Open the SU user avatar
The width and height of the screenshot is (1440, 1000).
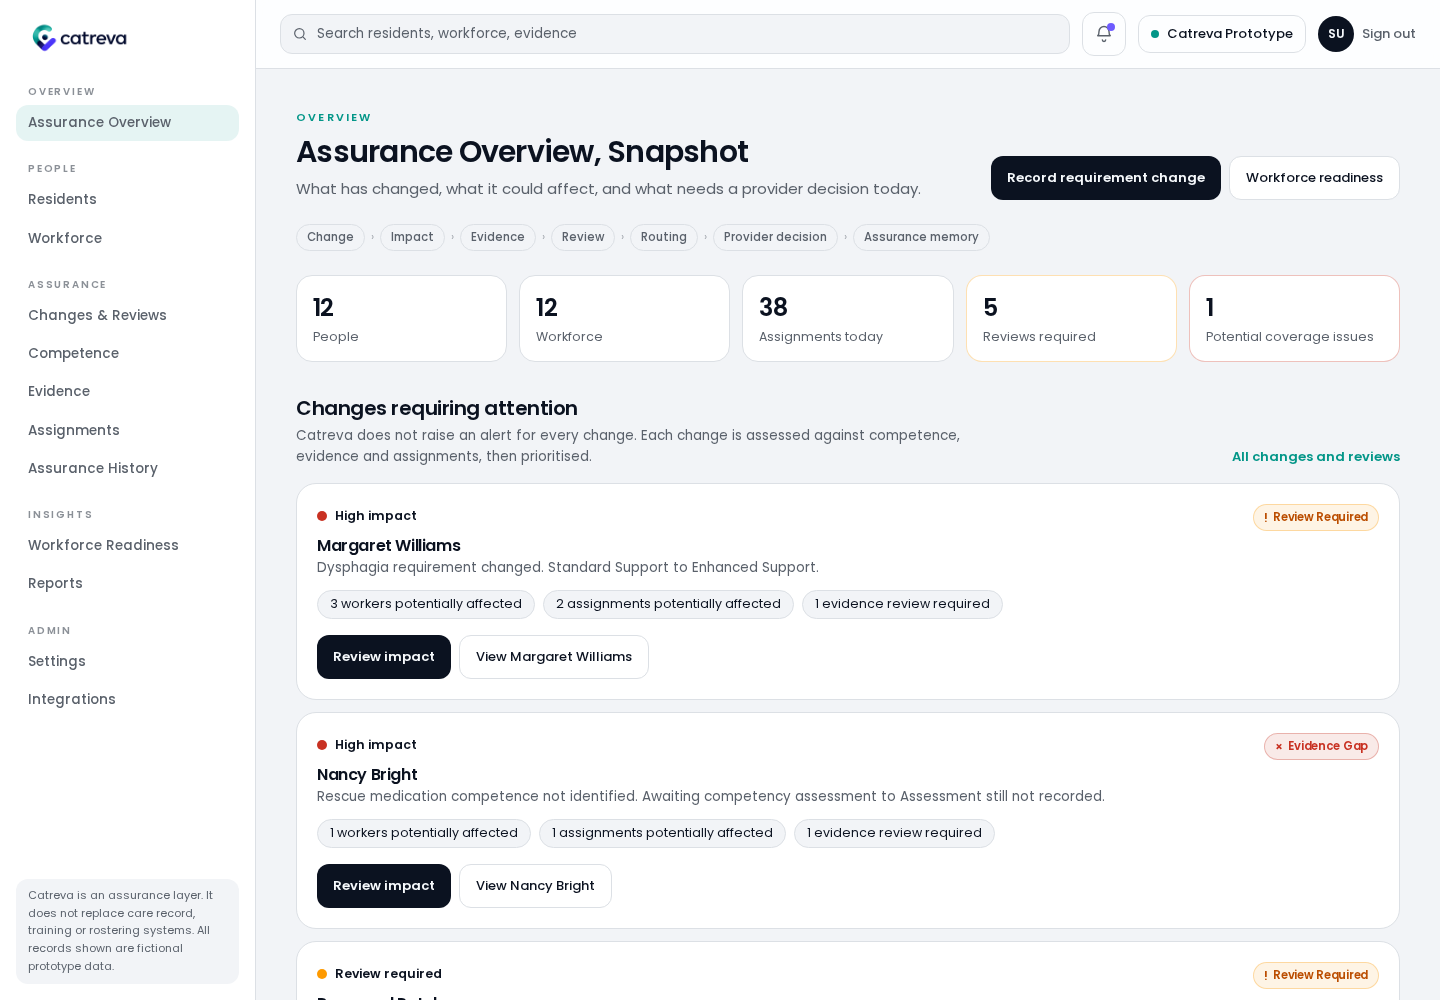(1336, 34)
